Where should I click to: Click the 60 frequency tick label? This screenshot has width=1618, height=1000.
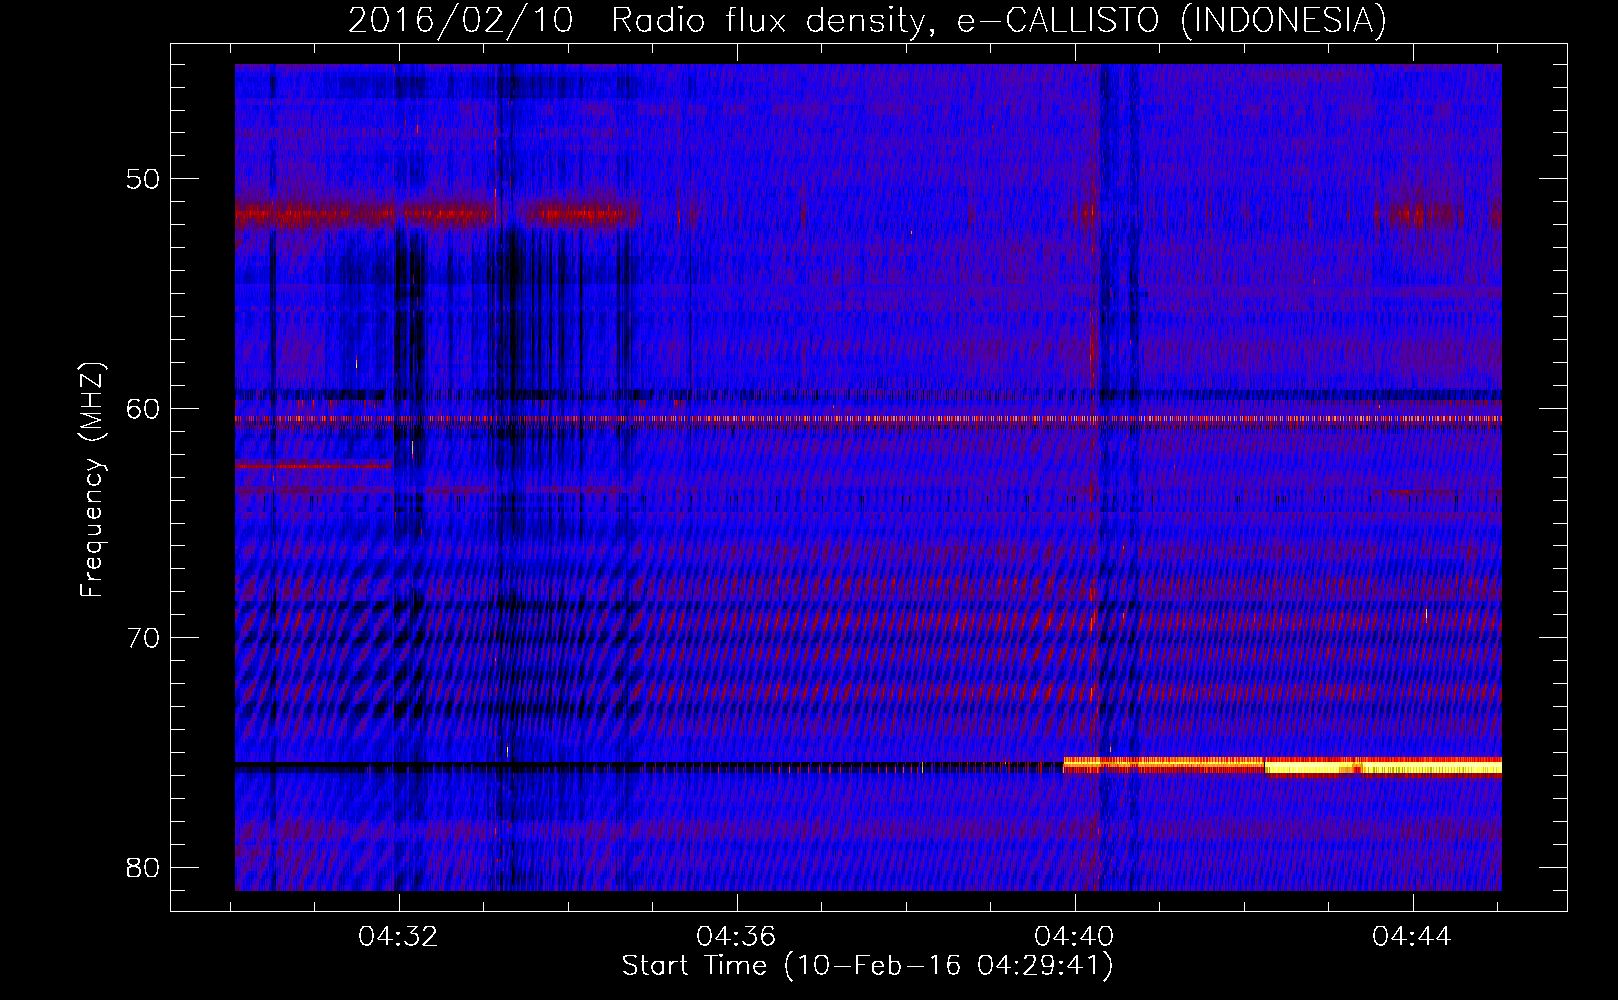[x=143, y=408]
